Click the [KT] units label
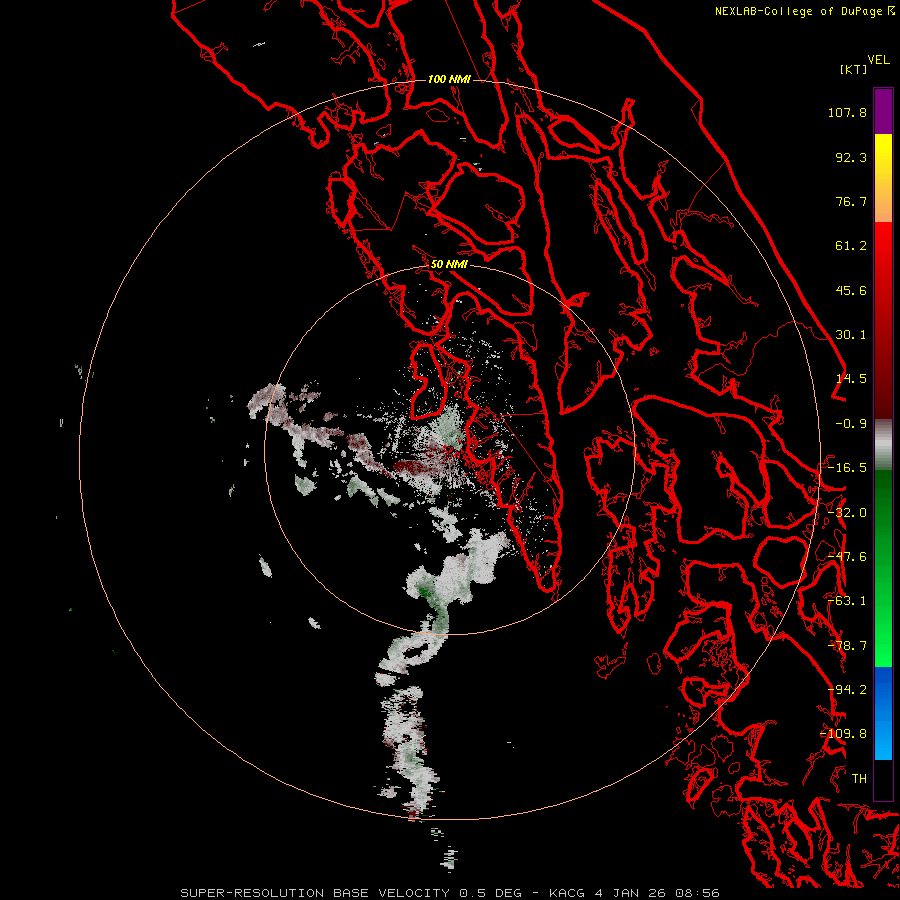 coord(853,69)
